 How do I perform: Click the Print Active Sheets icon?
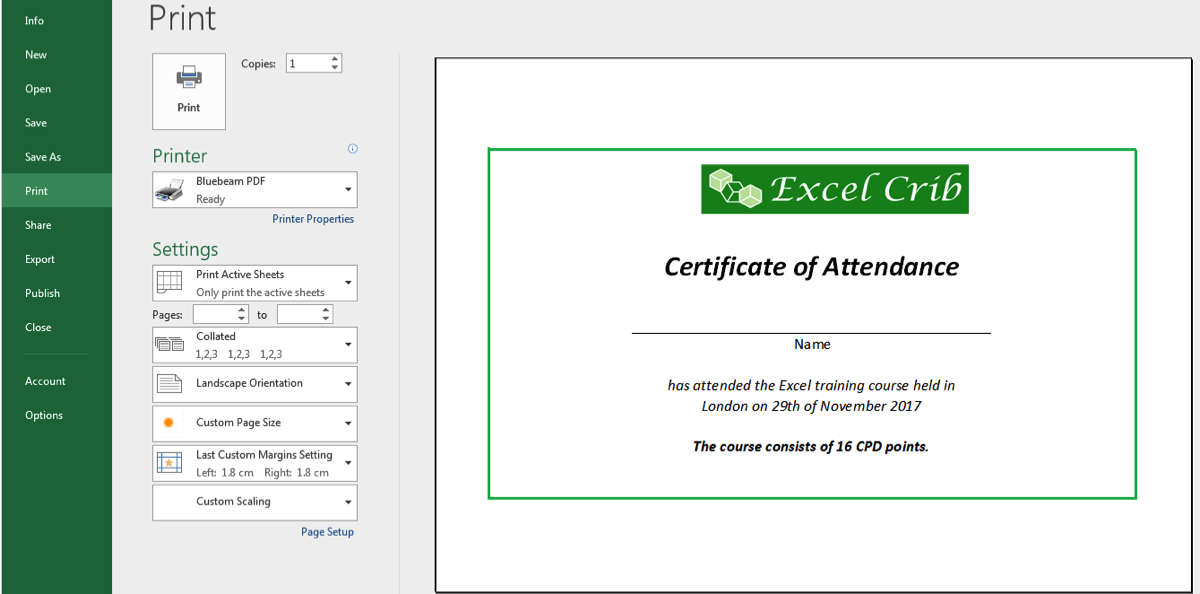[x=168, y=282]
